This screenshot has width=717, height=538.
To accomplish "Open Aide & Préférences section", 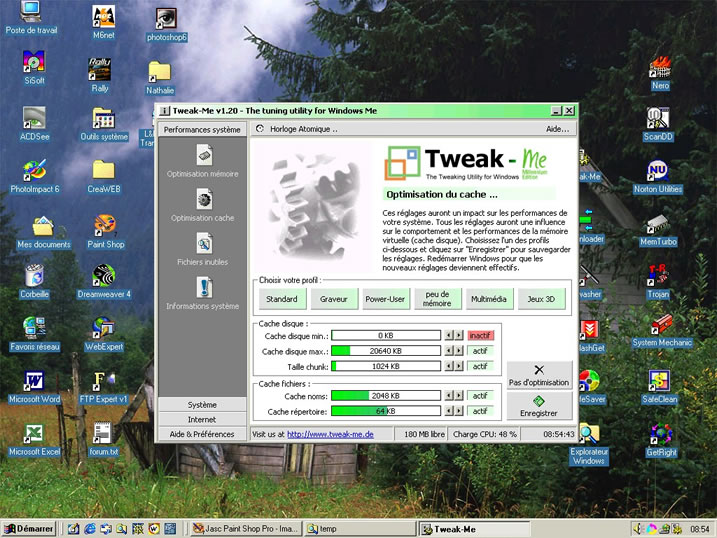I will tap(202, 434).
